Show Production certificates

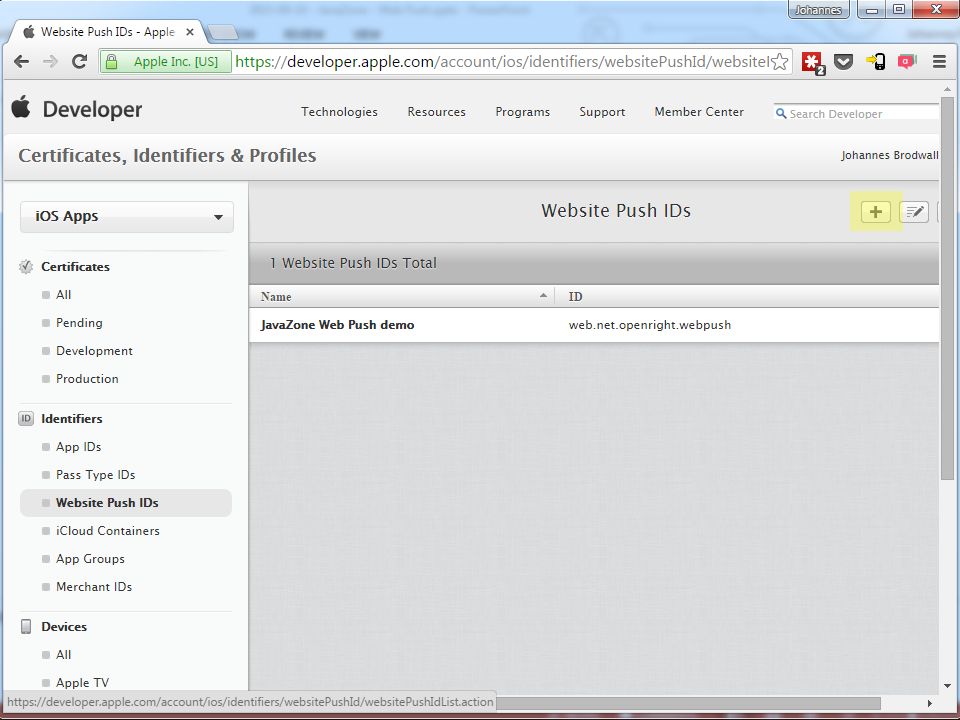[87, 379]
